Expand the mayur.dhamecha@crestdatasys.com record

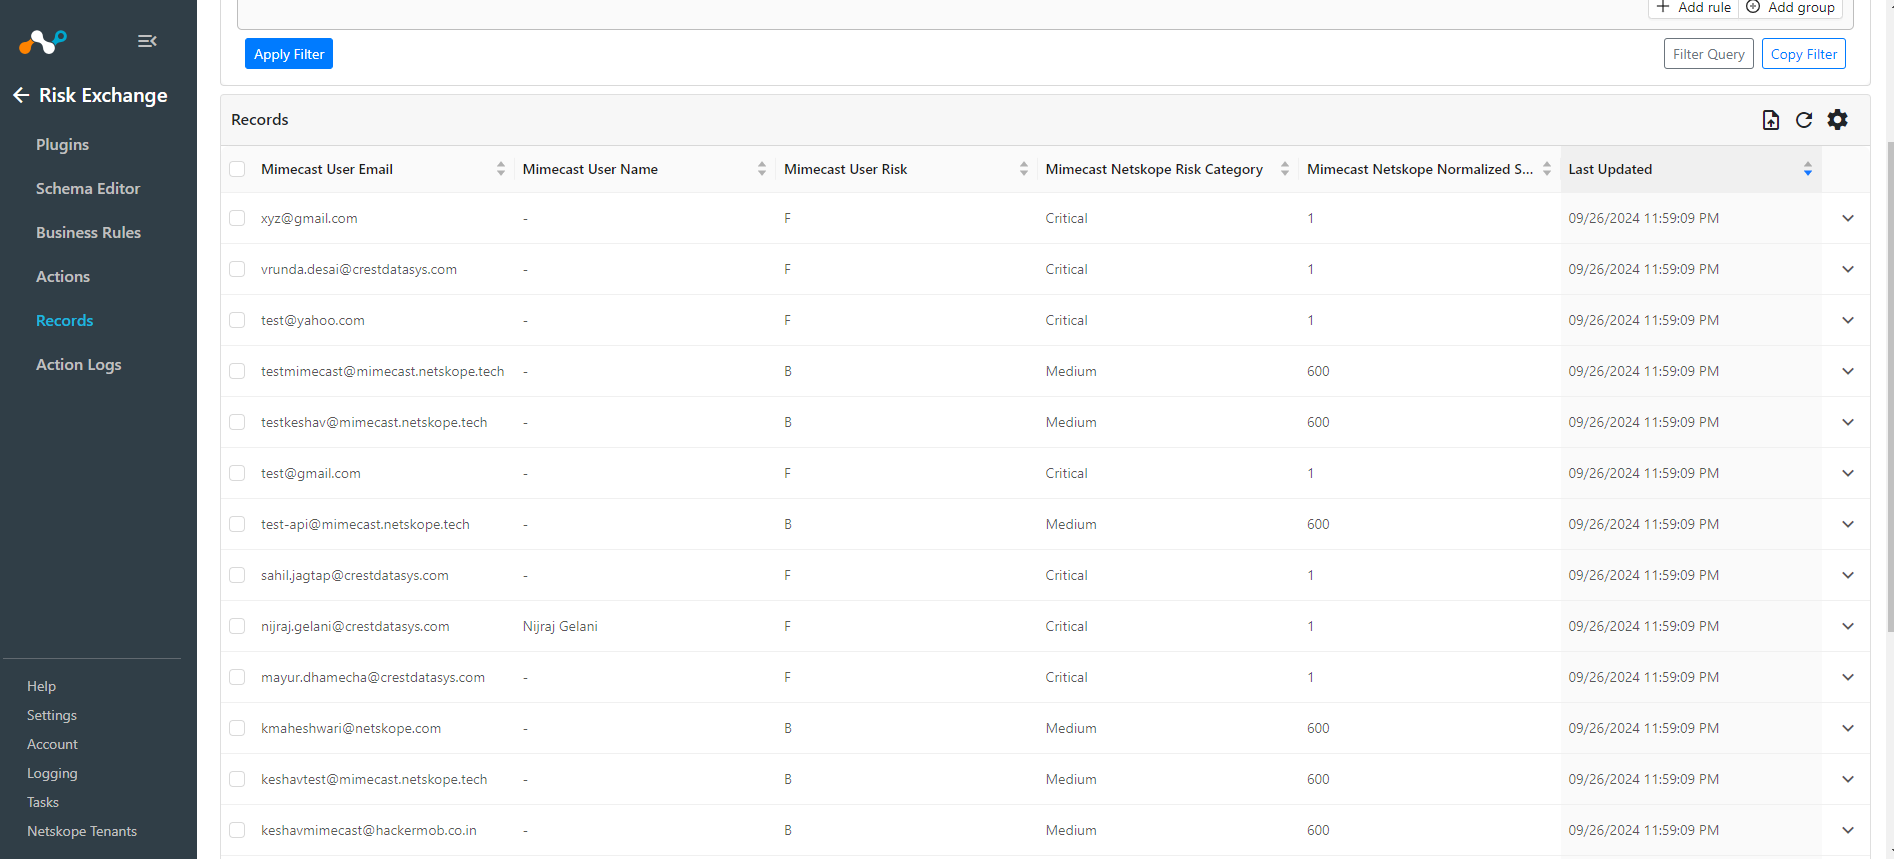point(1848,677)
